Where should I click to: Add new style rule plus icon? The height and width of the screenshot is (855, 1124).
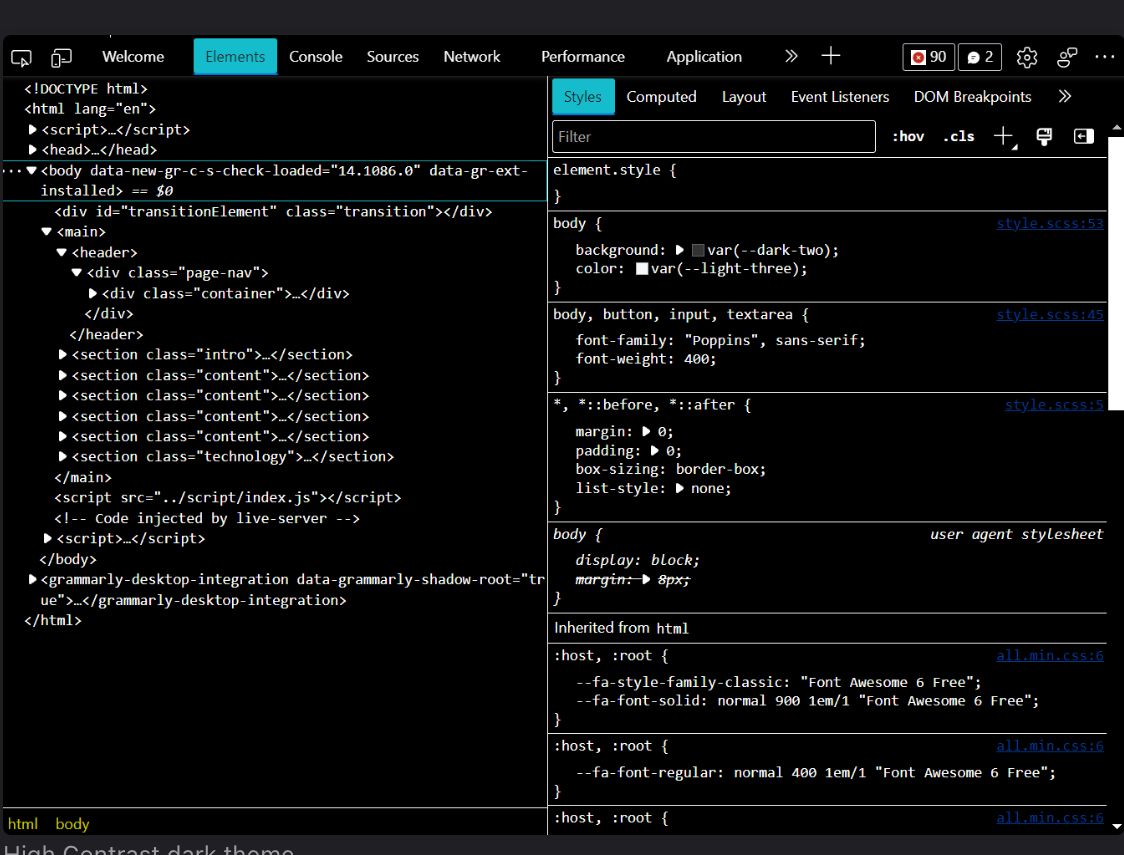pyautogui.click(x=1004, y=136)
